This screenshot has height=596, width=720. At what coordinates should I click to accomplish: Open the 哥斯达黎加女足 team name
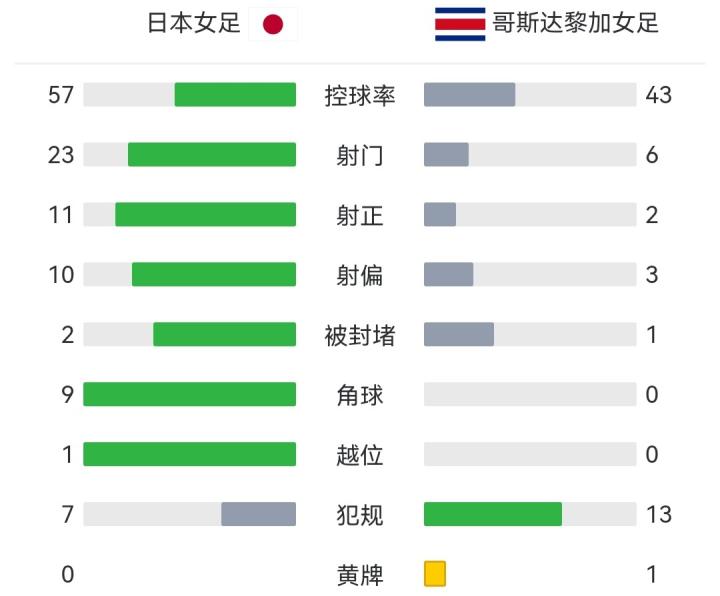click(576, 24)
